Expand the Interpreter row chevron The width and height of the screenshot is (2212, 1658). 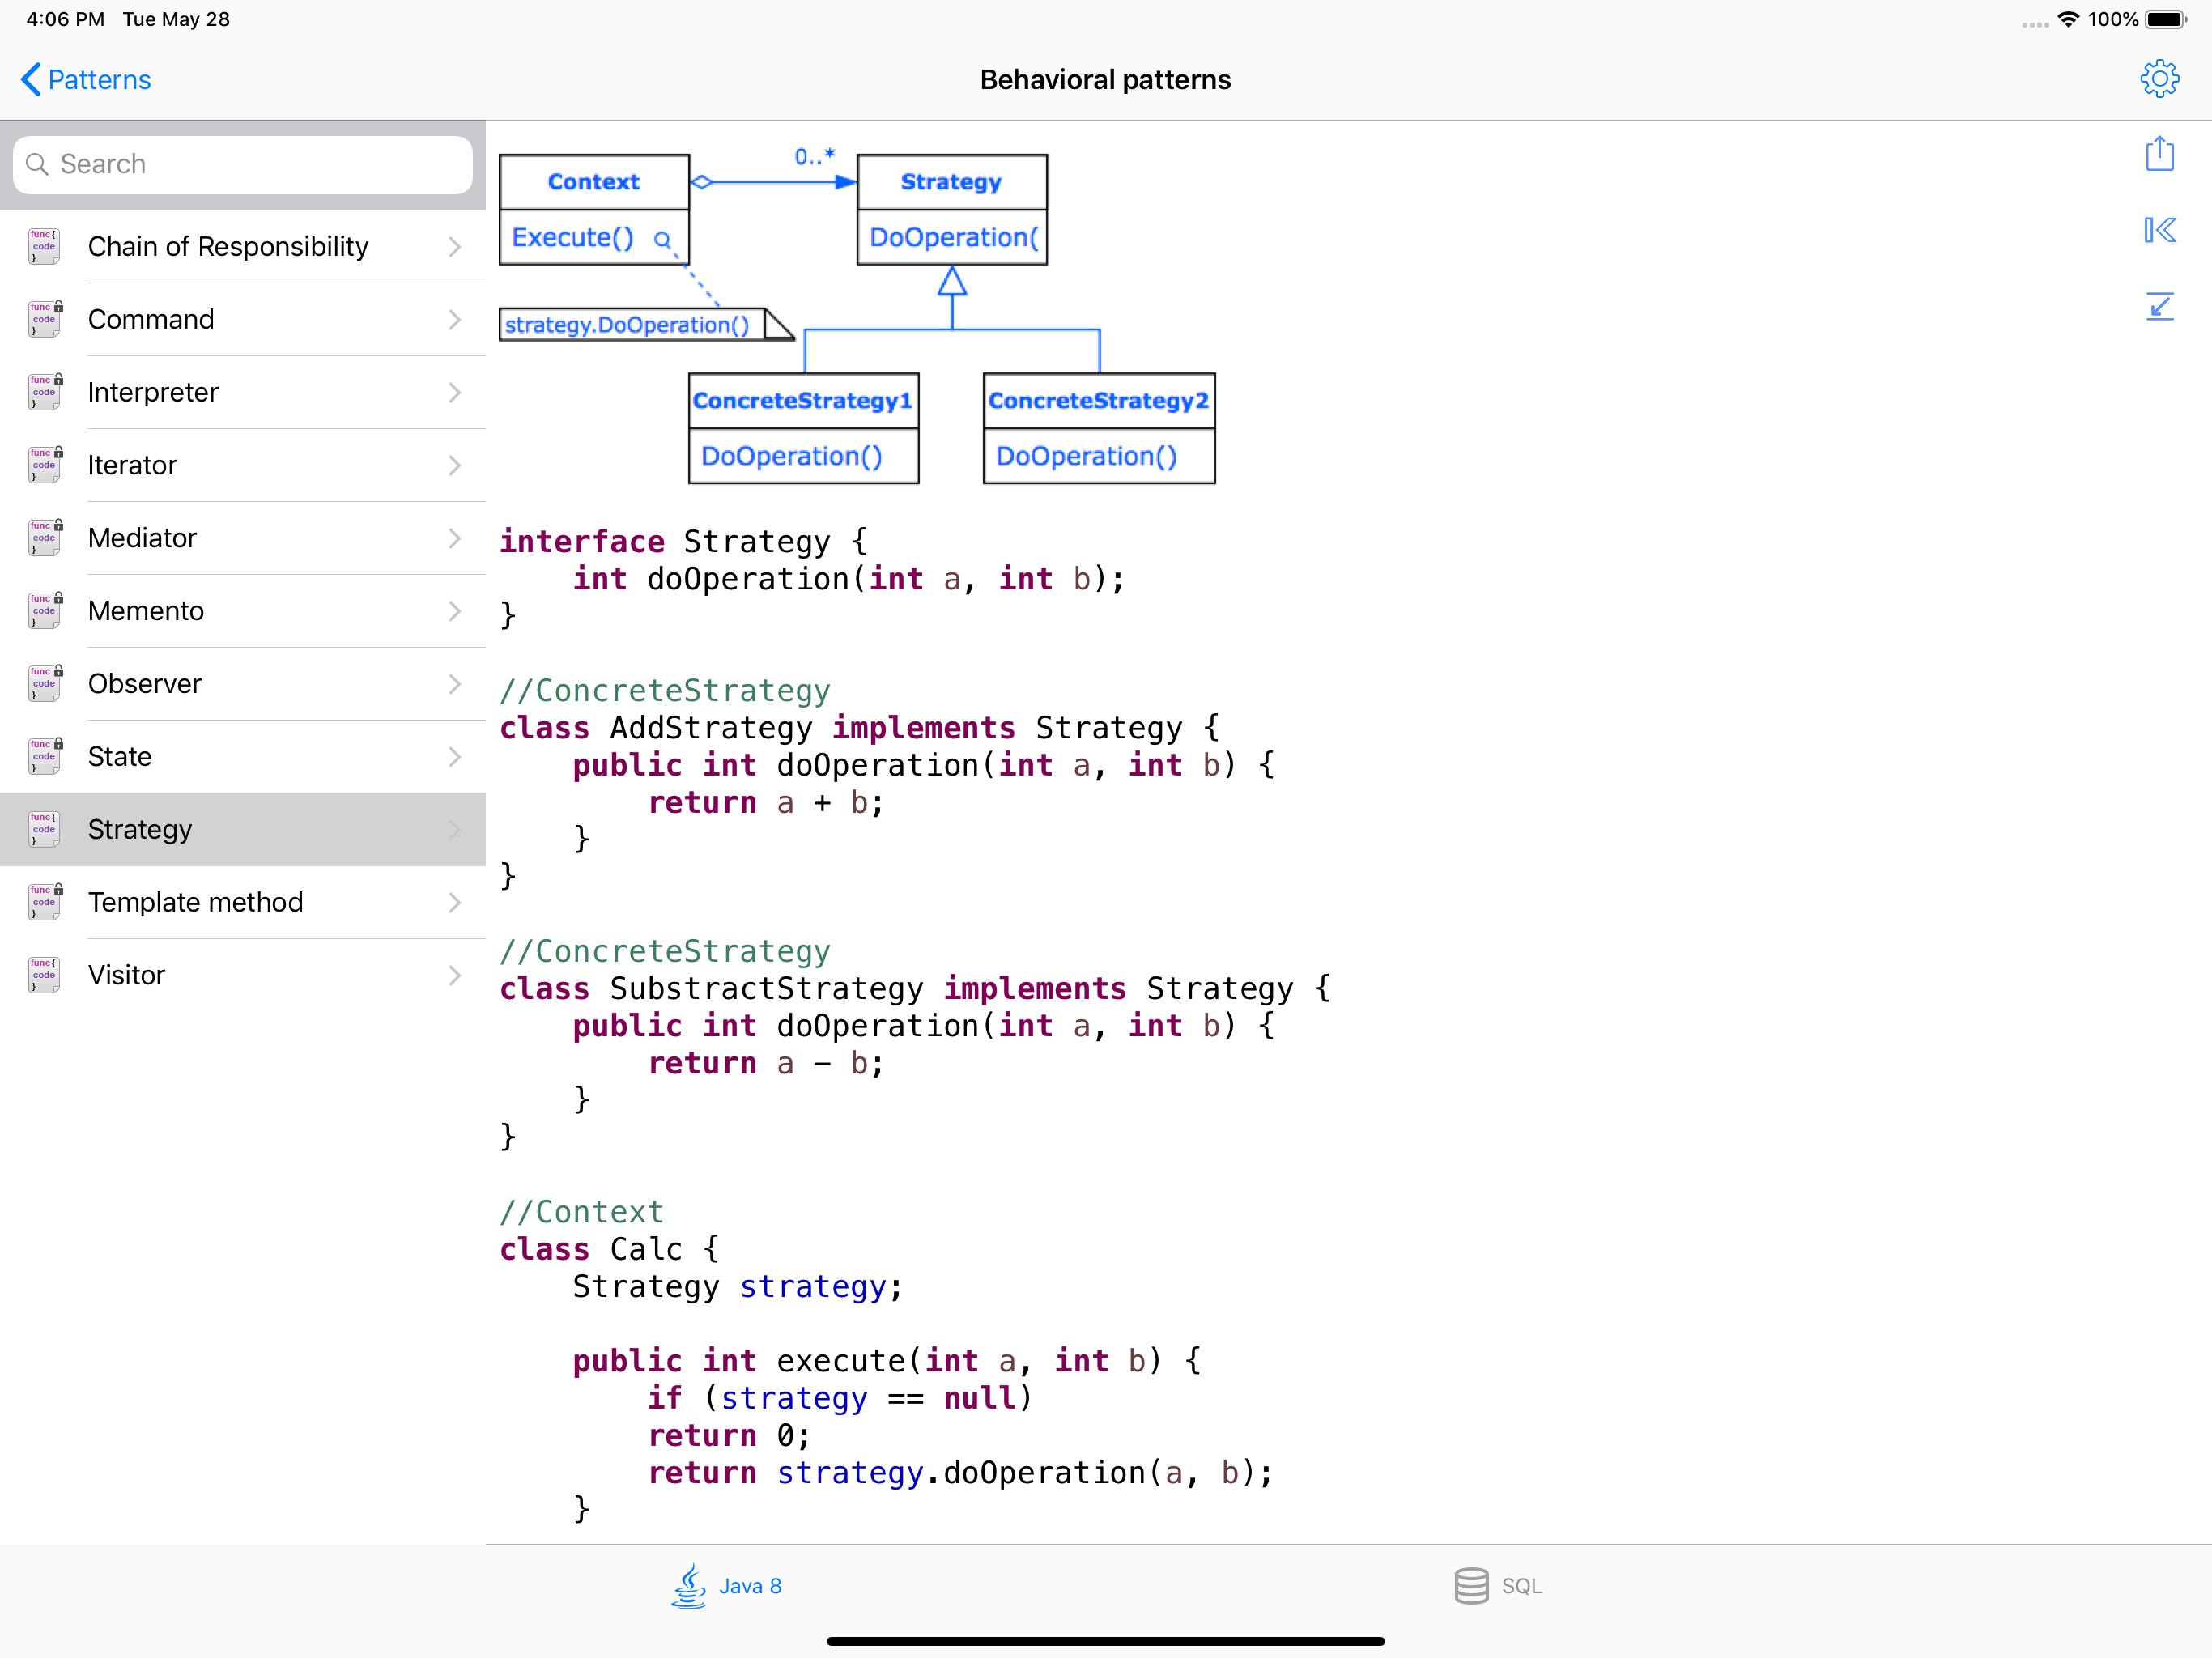point(455,392)
